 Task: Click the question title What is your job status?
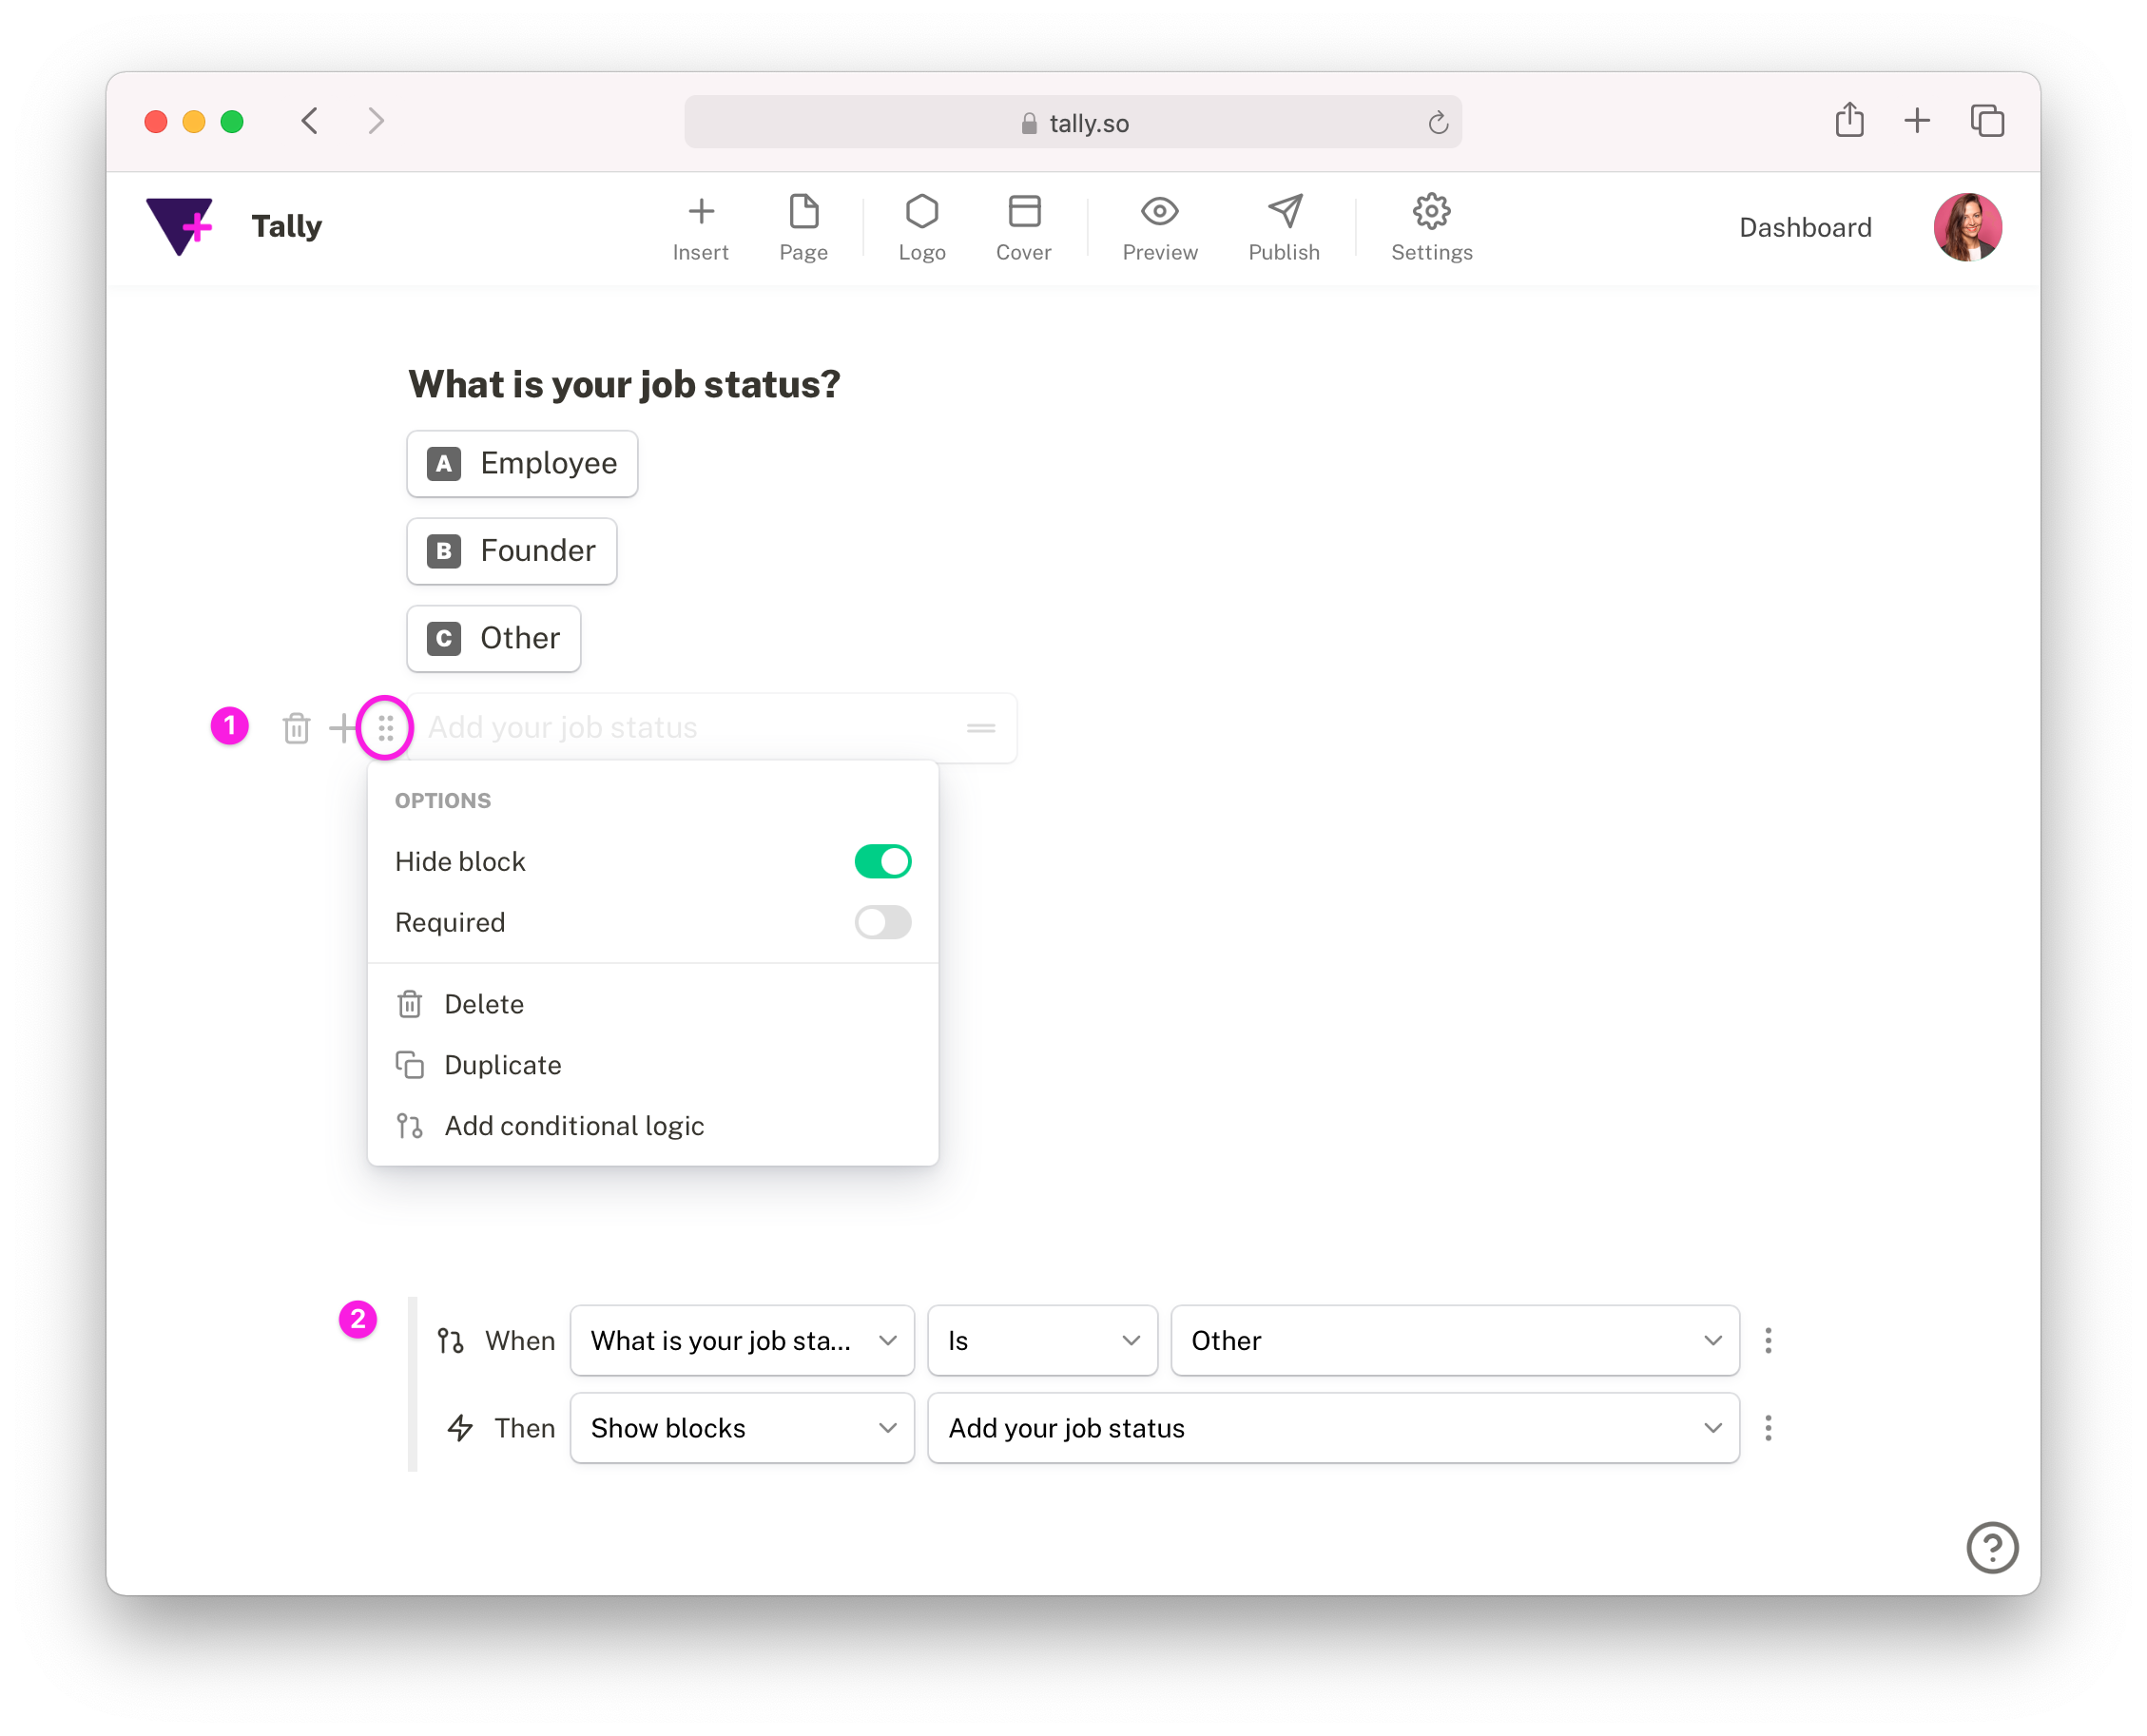tap(624, 384)
